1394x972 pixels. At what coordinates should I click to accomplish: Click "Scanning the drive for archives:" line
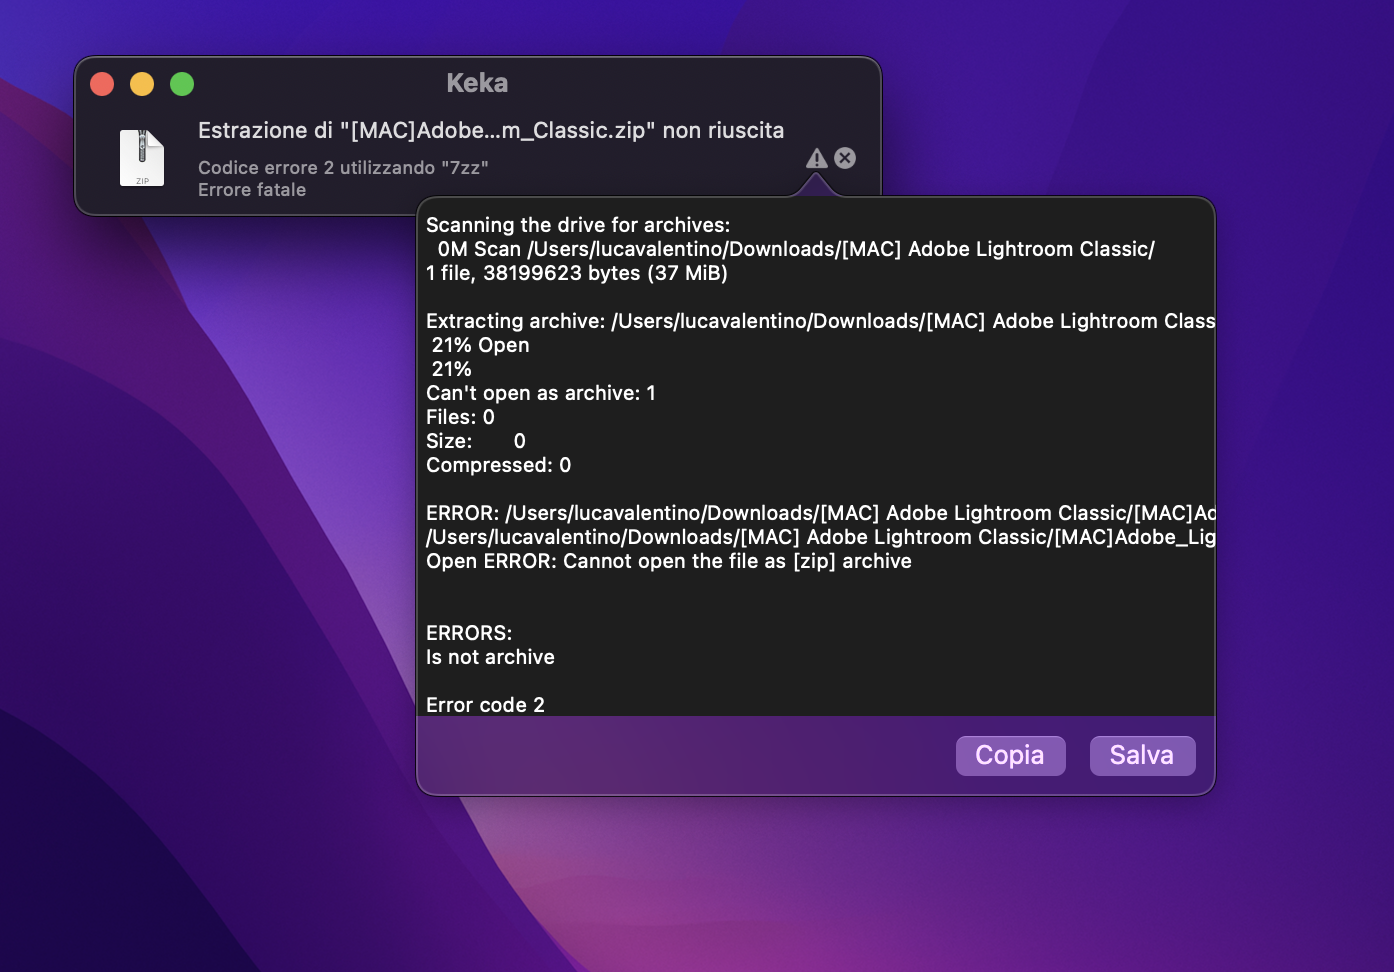coord(578,225)
